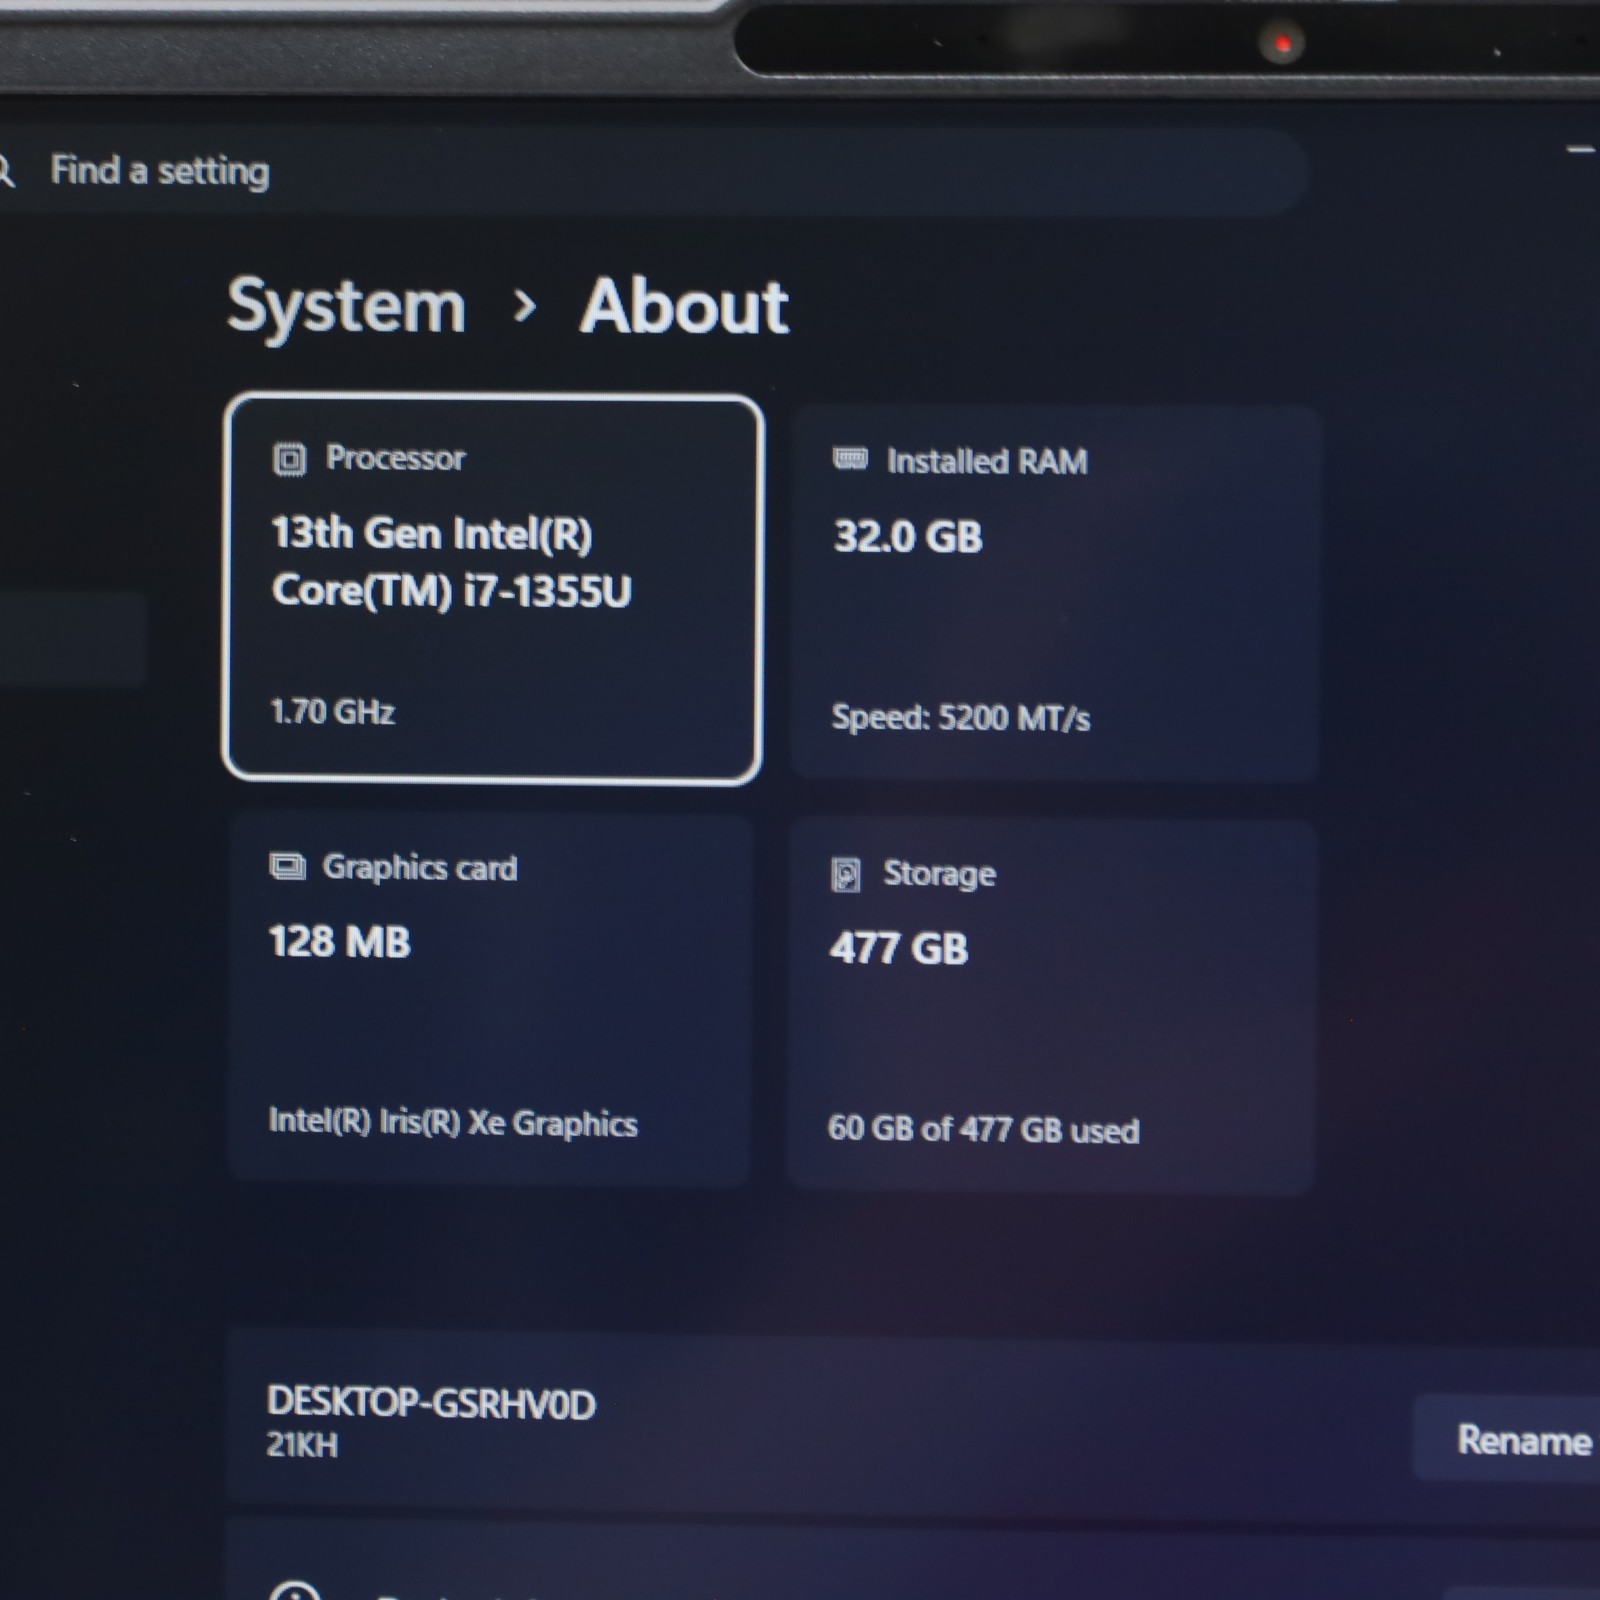Screen dimensions: 1600x1600
Task: Click the 13th Gen Intel Core i7-1355U text
Action: tap(451, 561)
